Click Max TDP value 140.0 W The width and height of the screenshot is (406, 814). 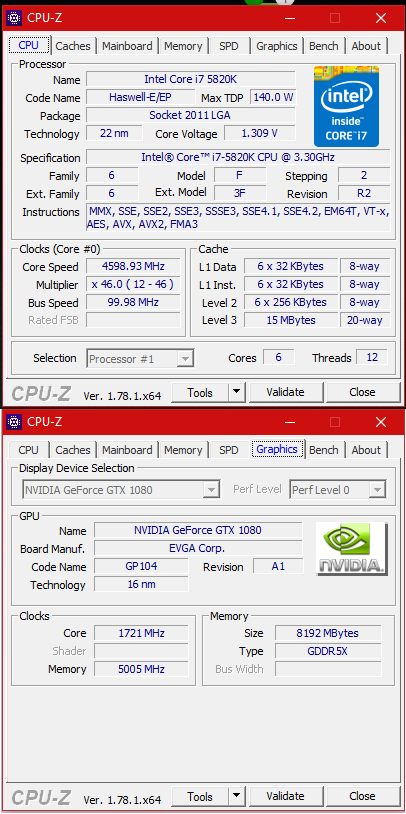(x=273, y=97)
